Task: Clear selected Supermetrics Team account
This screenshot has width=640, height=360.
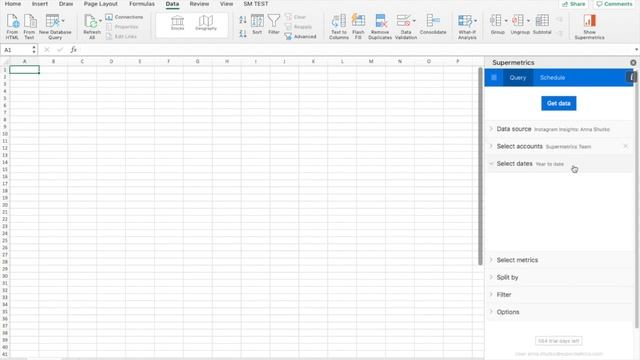Action: click(625, 146)
